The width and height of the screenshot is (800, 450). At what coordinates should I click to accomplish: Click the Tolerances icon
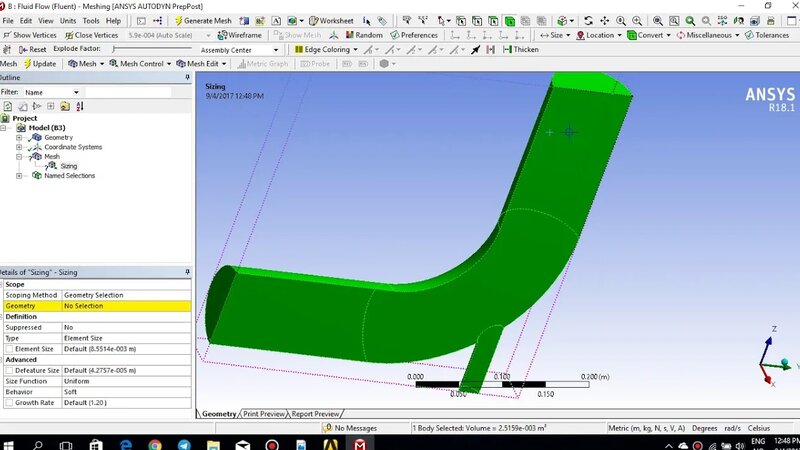(x=749, y=35)
